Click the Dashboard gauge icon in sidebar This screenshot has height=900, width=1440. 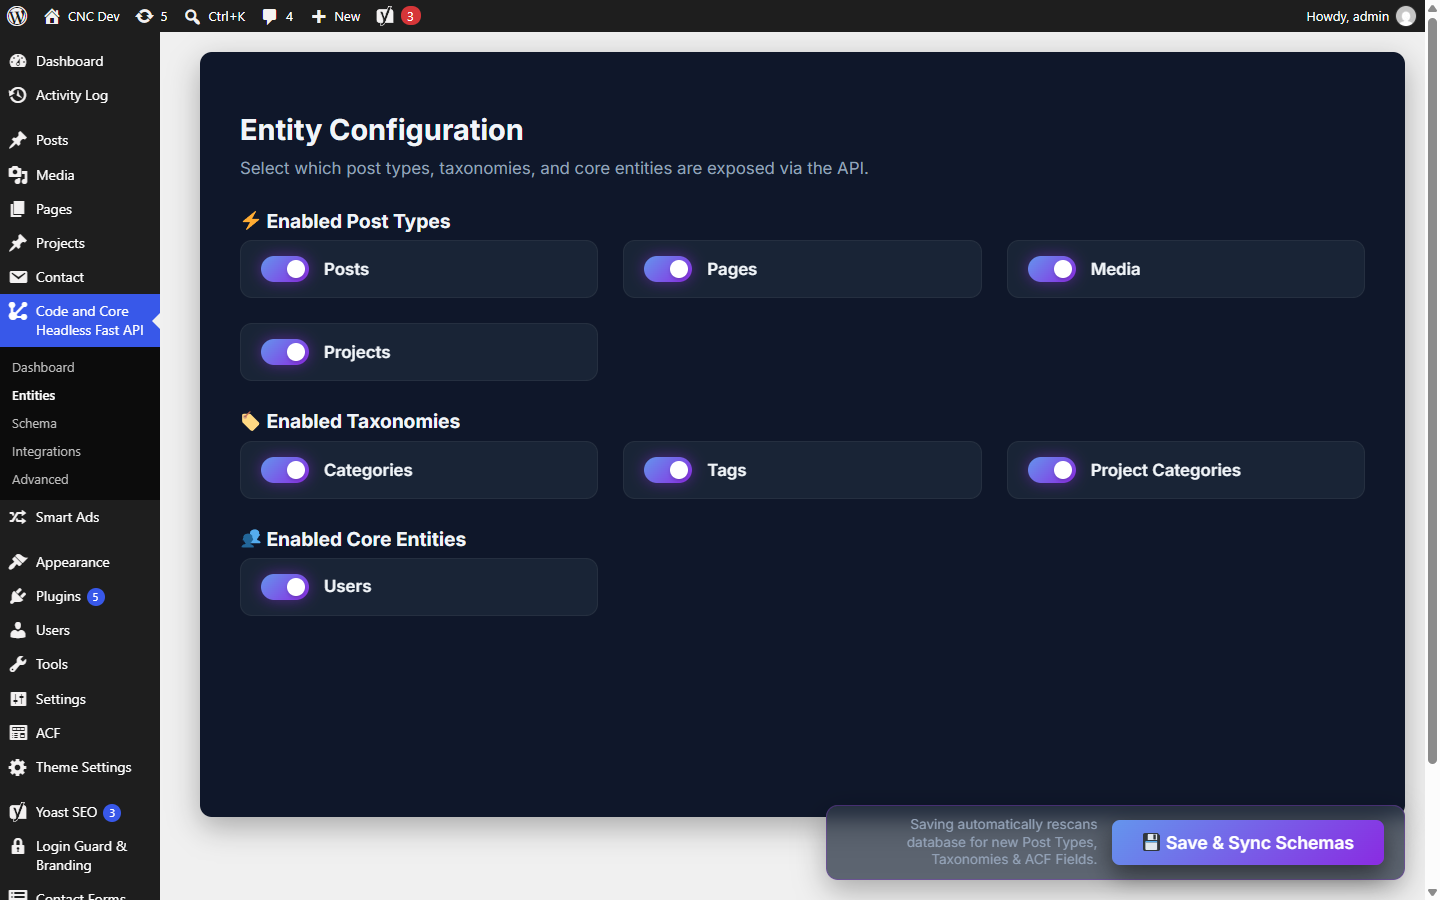click(18, 61)
